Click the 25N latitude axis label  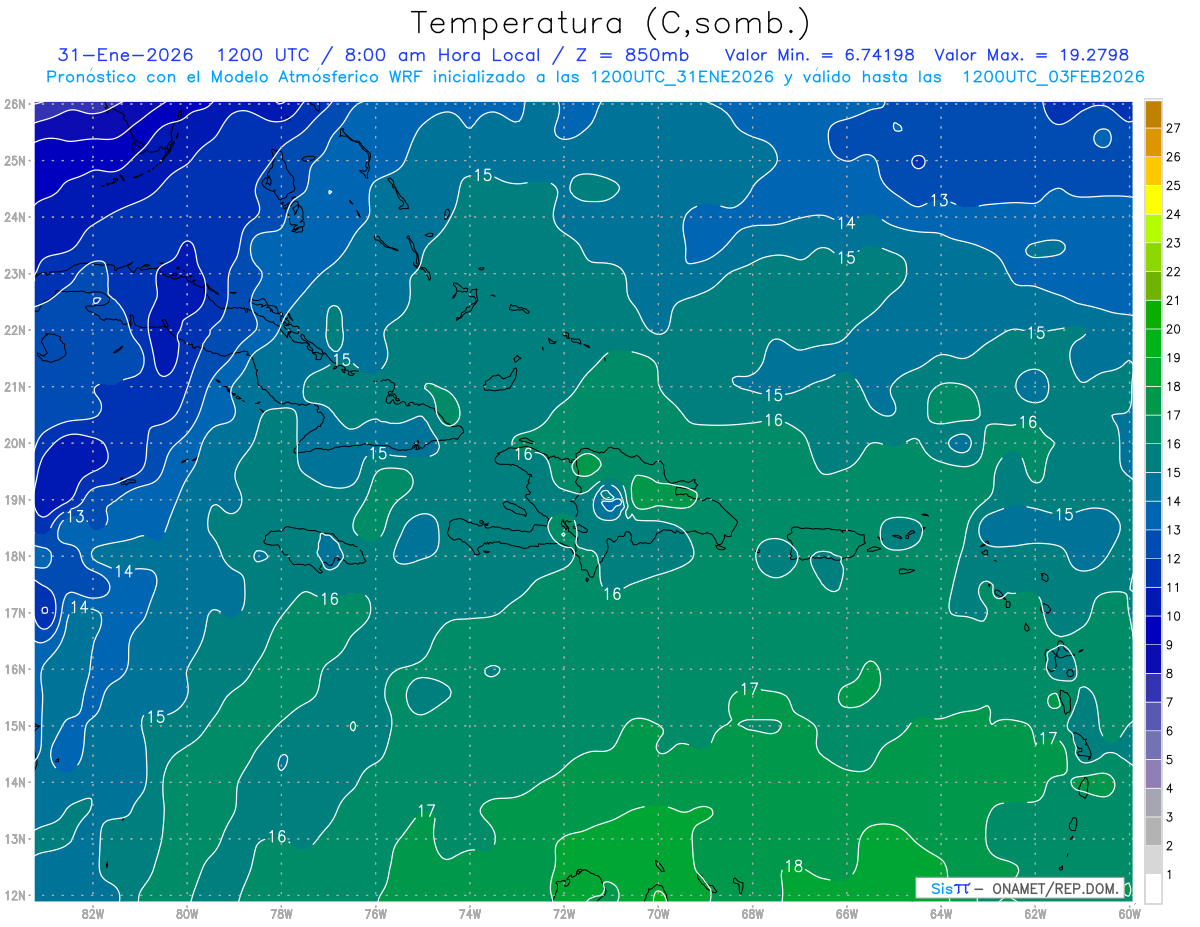14,160
